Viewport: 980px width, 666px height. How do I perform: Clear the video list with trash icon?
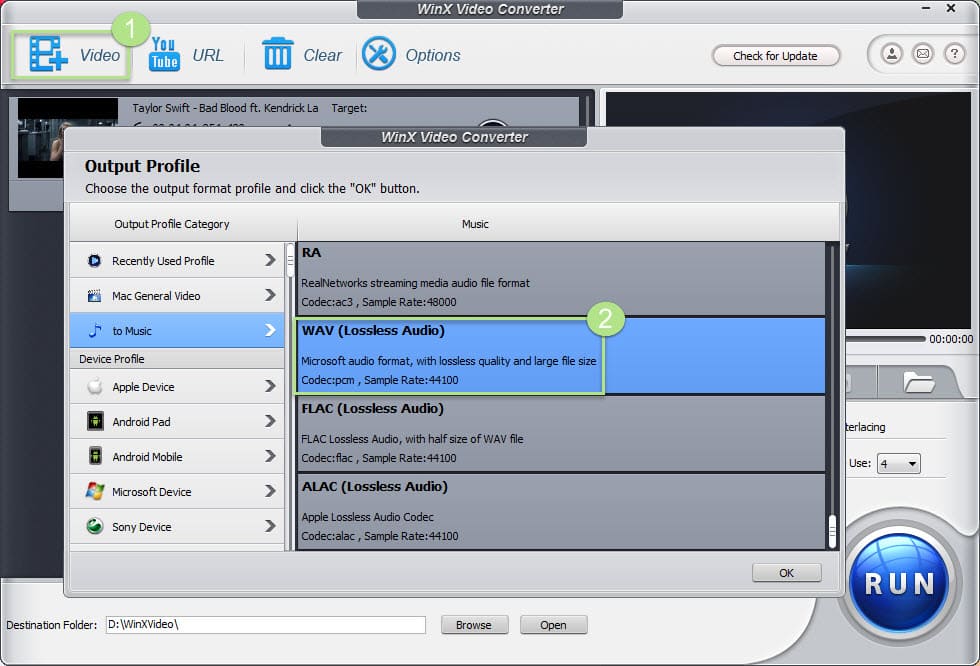277,53
